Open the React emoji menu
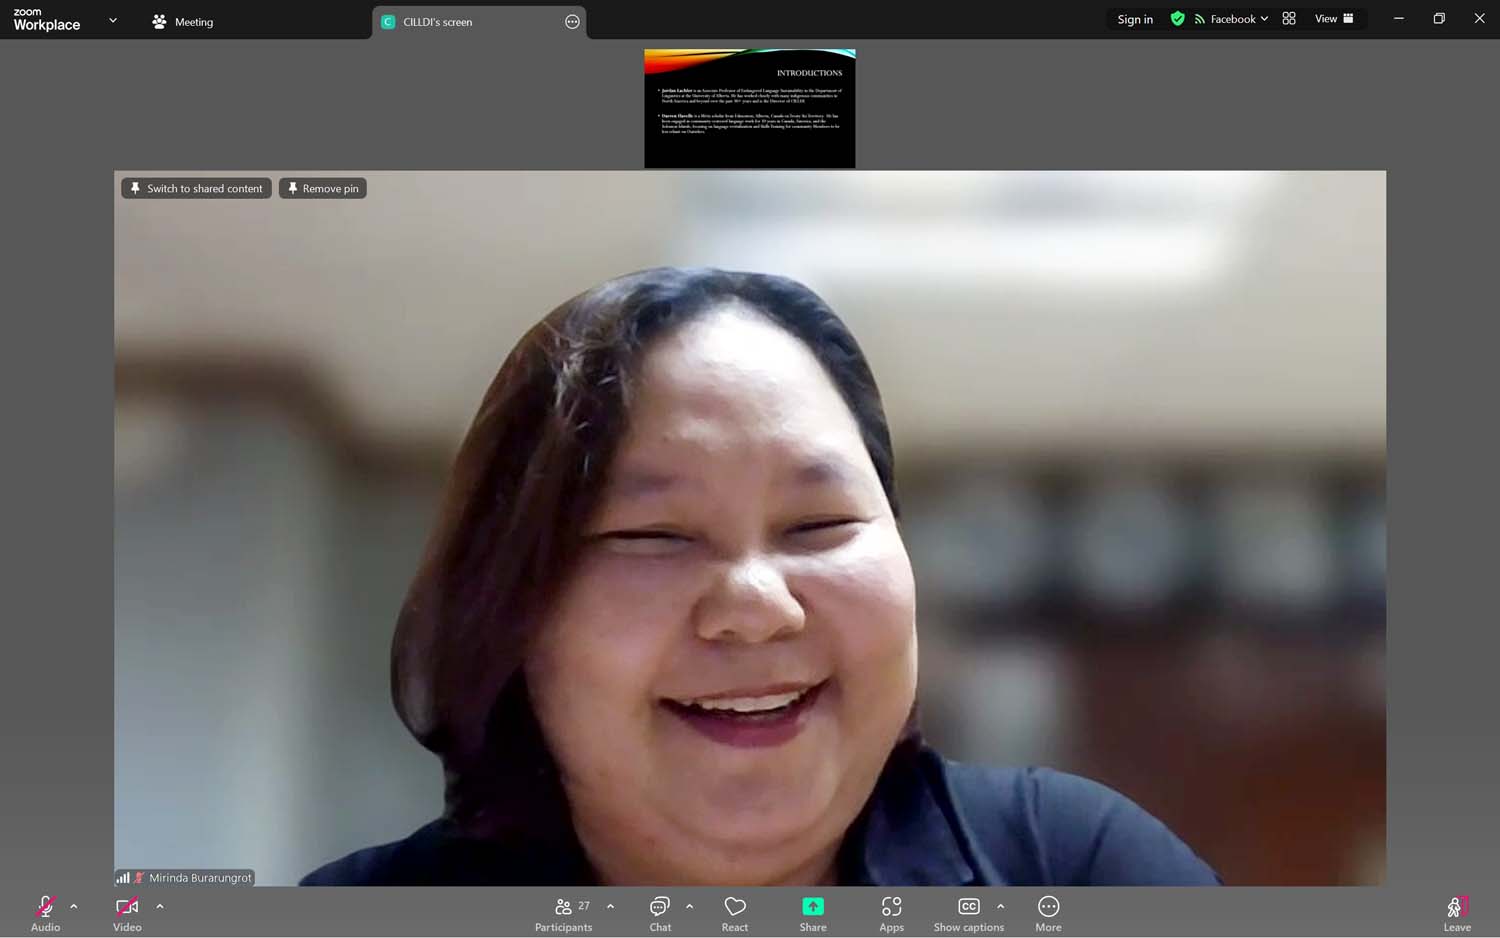 (735, 912)
